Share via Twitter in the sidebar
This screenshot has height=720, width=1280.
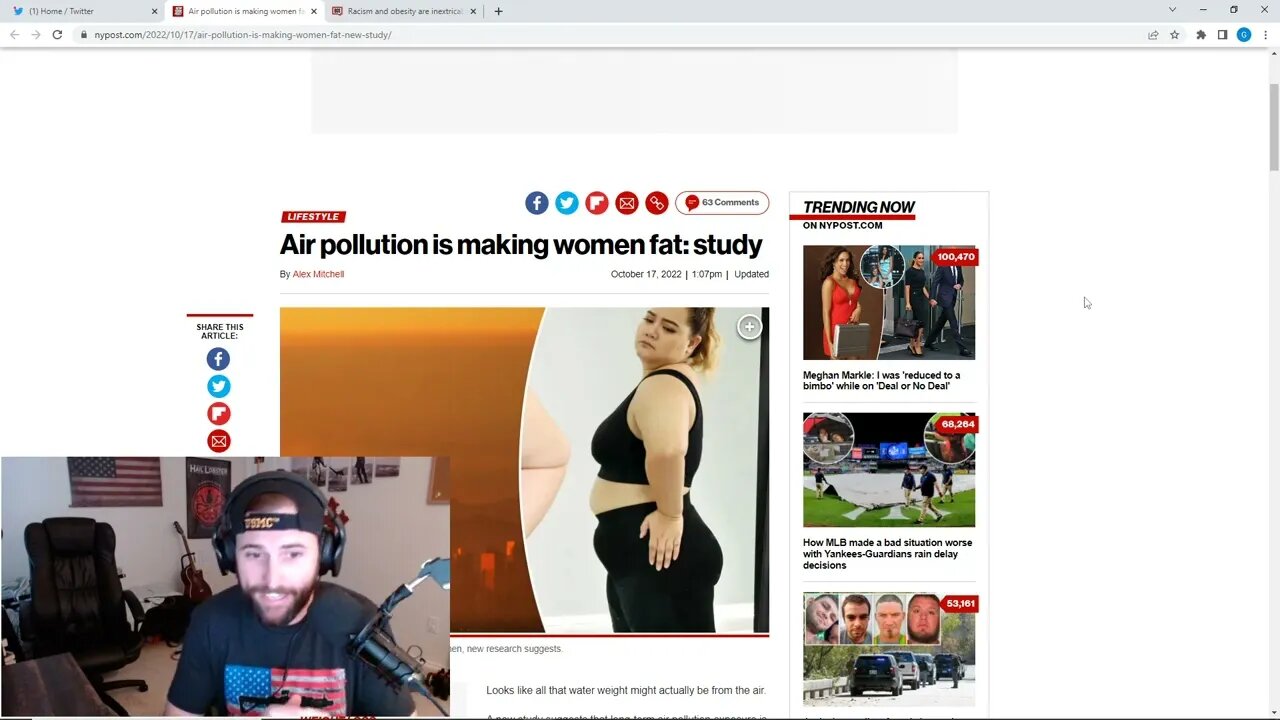[218, 386]
